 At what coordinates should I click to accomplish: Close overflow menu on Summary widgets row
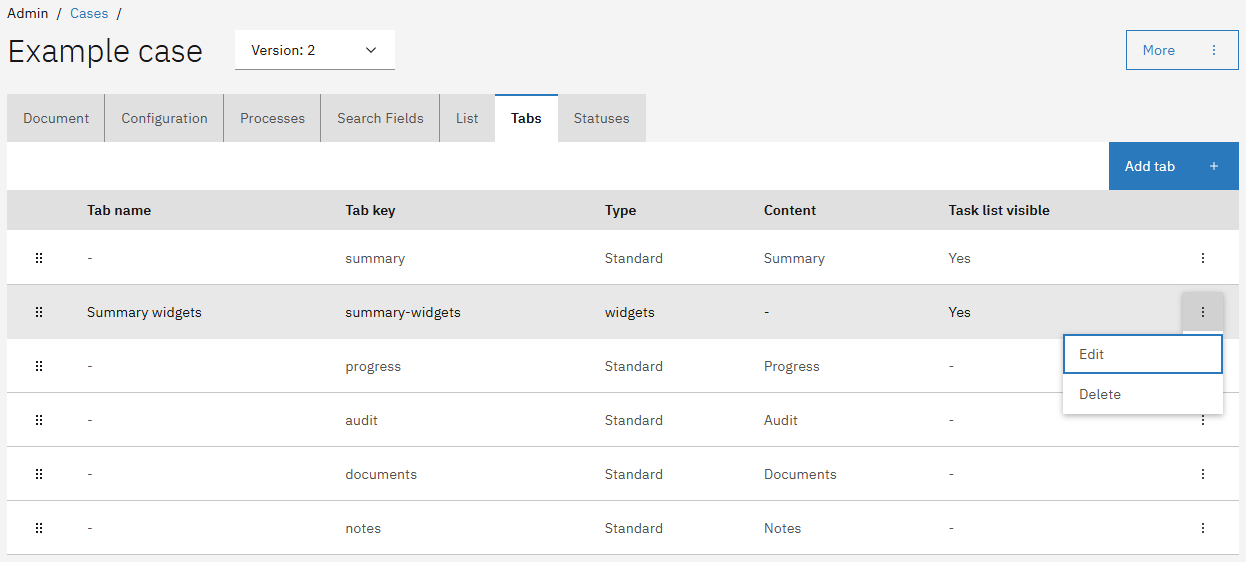pos(1202,312)
